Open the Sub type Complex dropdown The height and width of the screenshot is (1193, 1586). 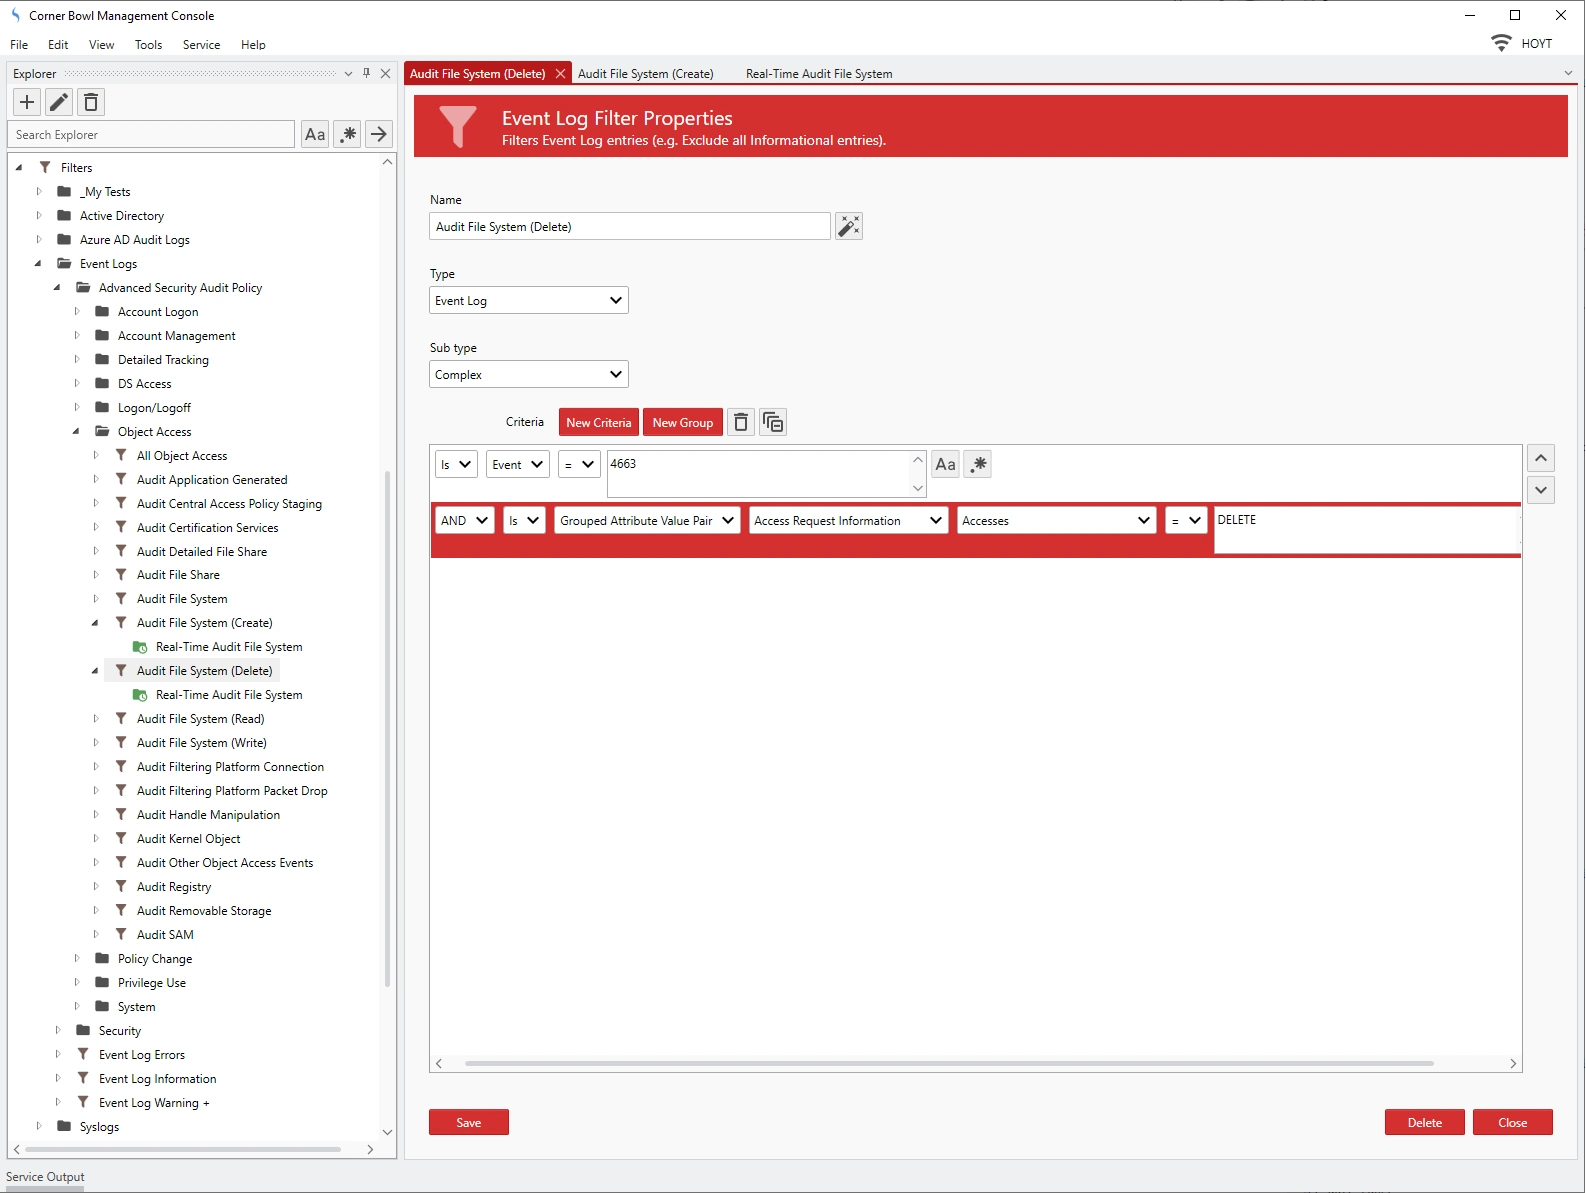(x=528, y=375)
